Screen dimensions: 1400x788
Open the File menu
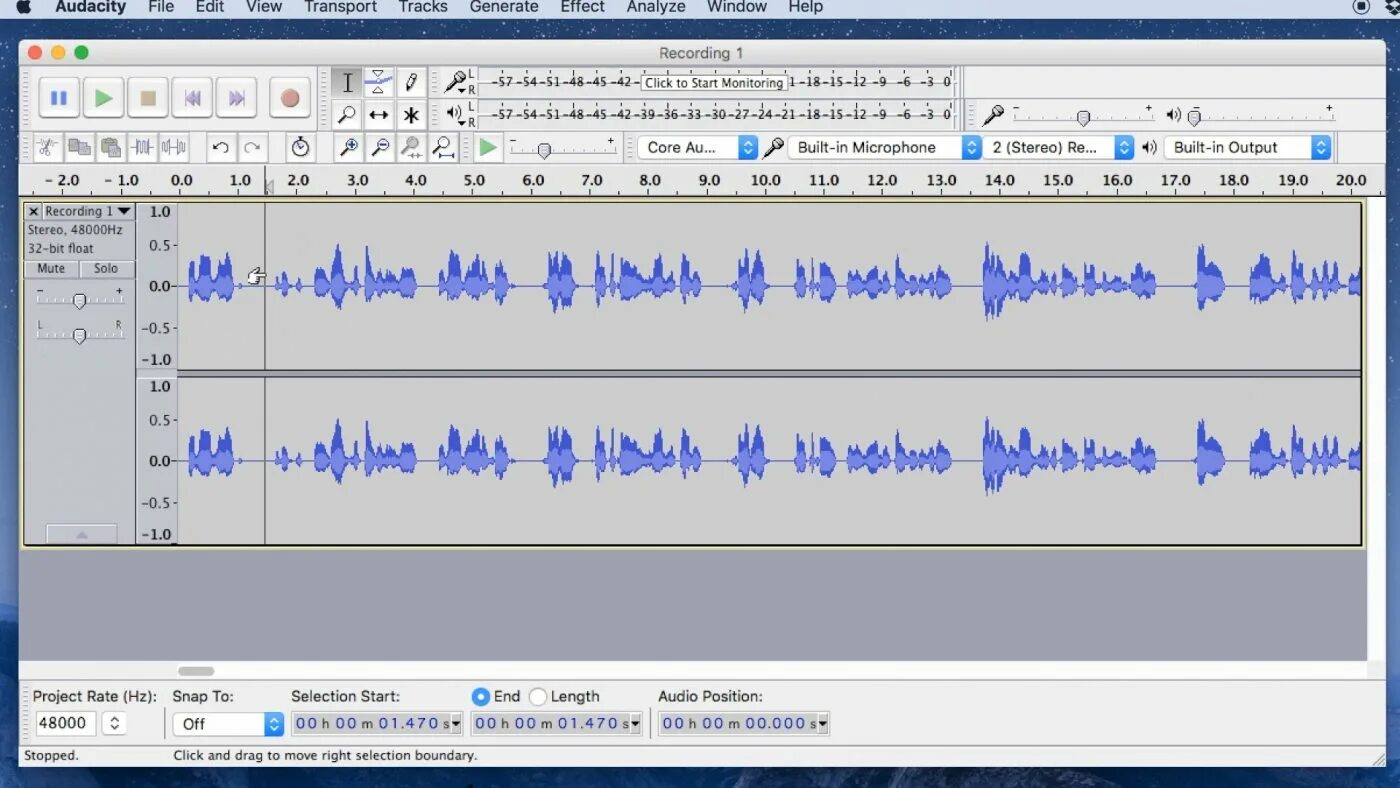pos(160,7)
